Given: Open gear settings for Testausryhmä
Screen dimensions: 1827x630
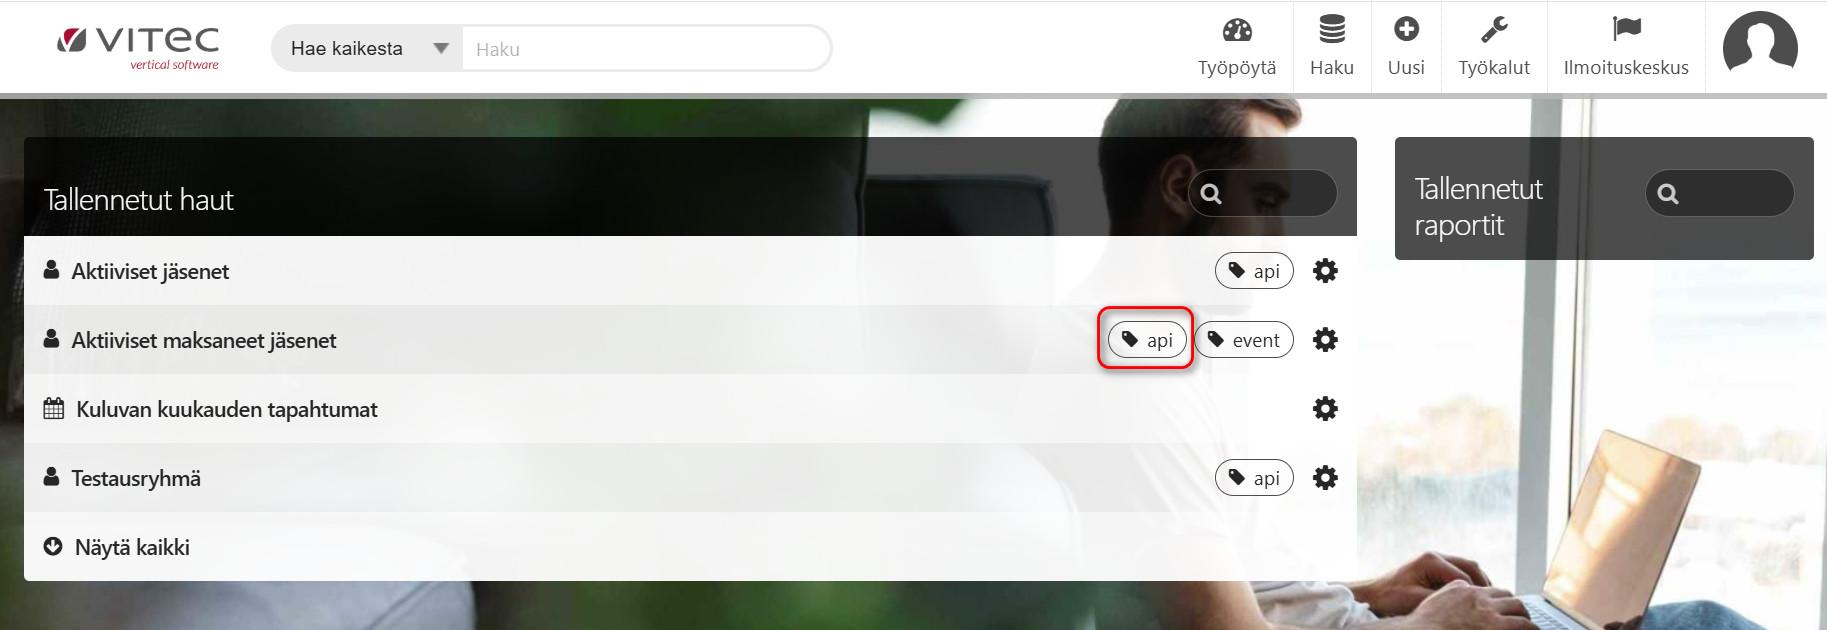Looking at the screenshot, I should (x=1325, y=478).
